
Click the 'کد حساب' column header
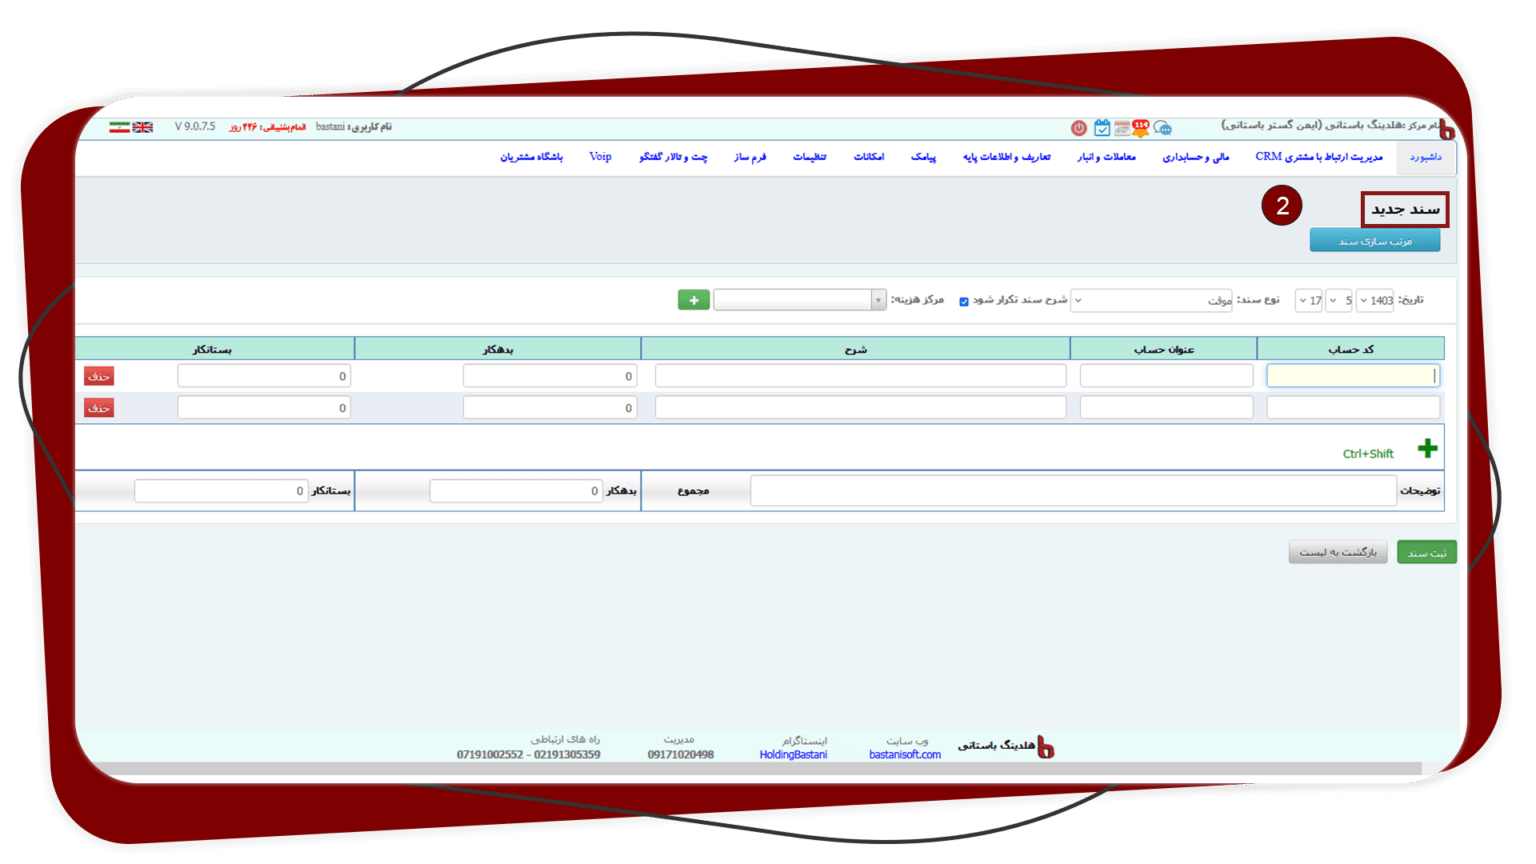point(1350,349)
